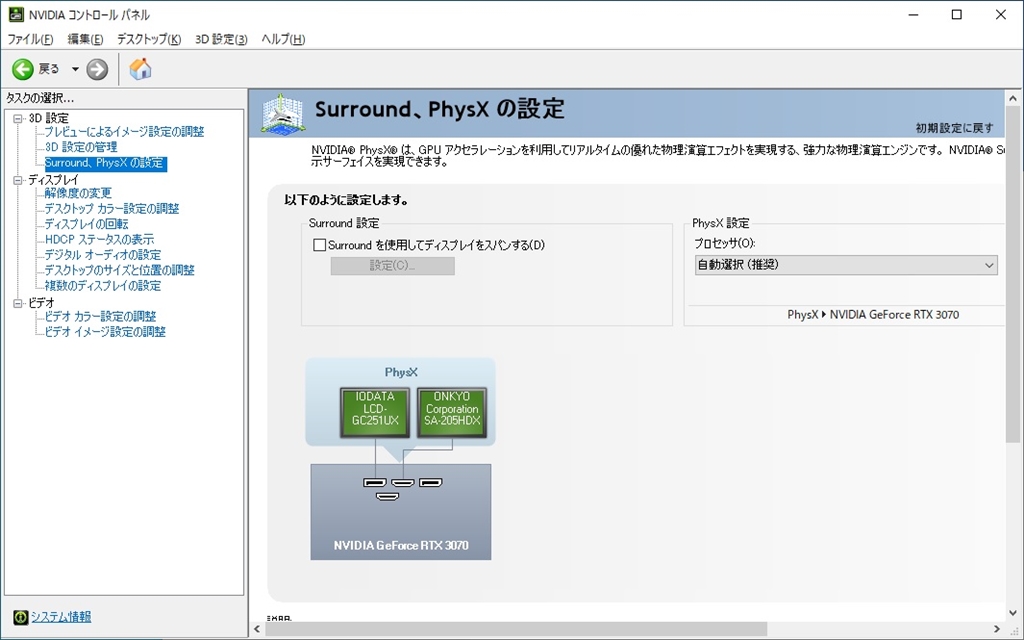Click the タスクの選択... heading
Screen dimensions: 1024x640
pos(40,99)
